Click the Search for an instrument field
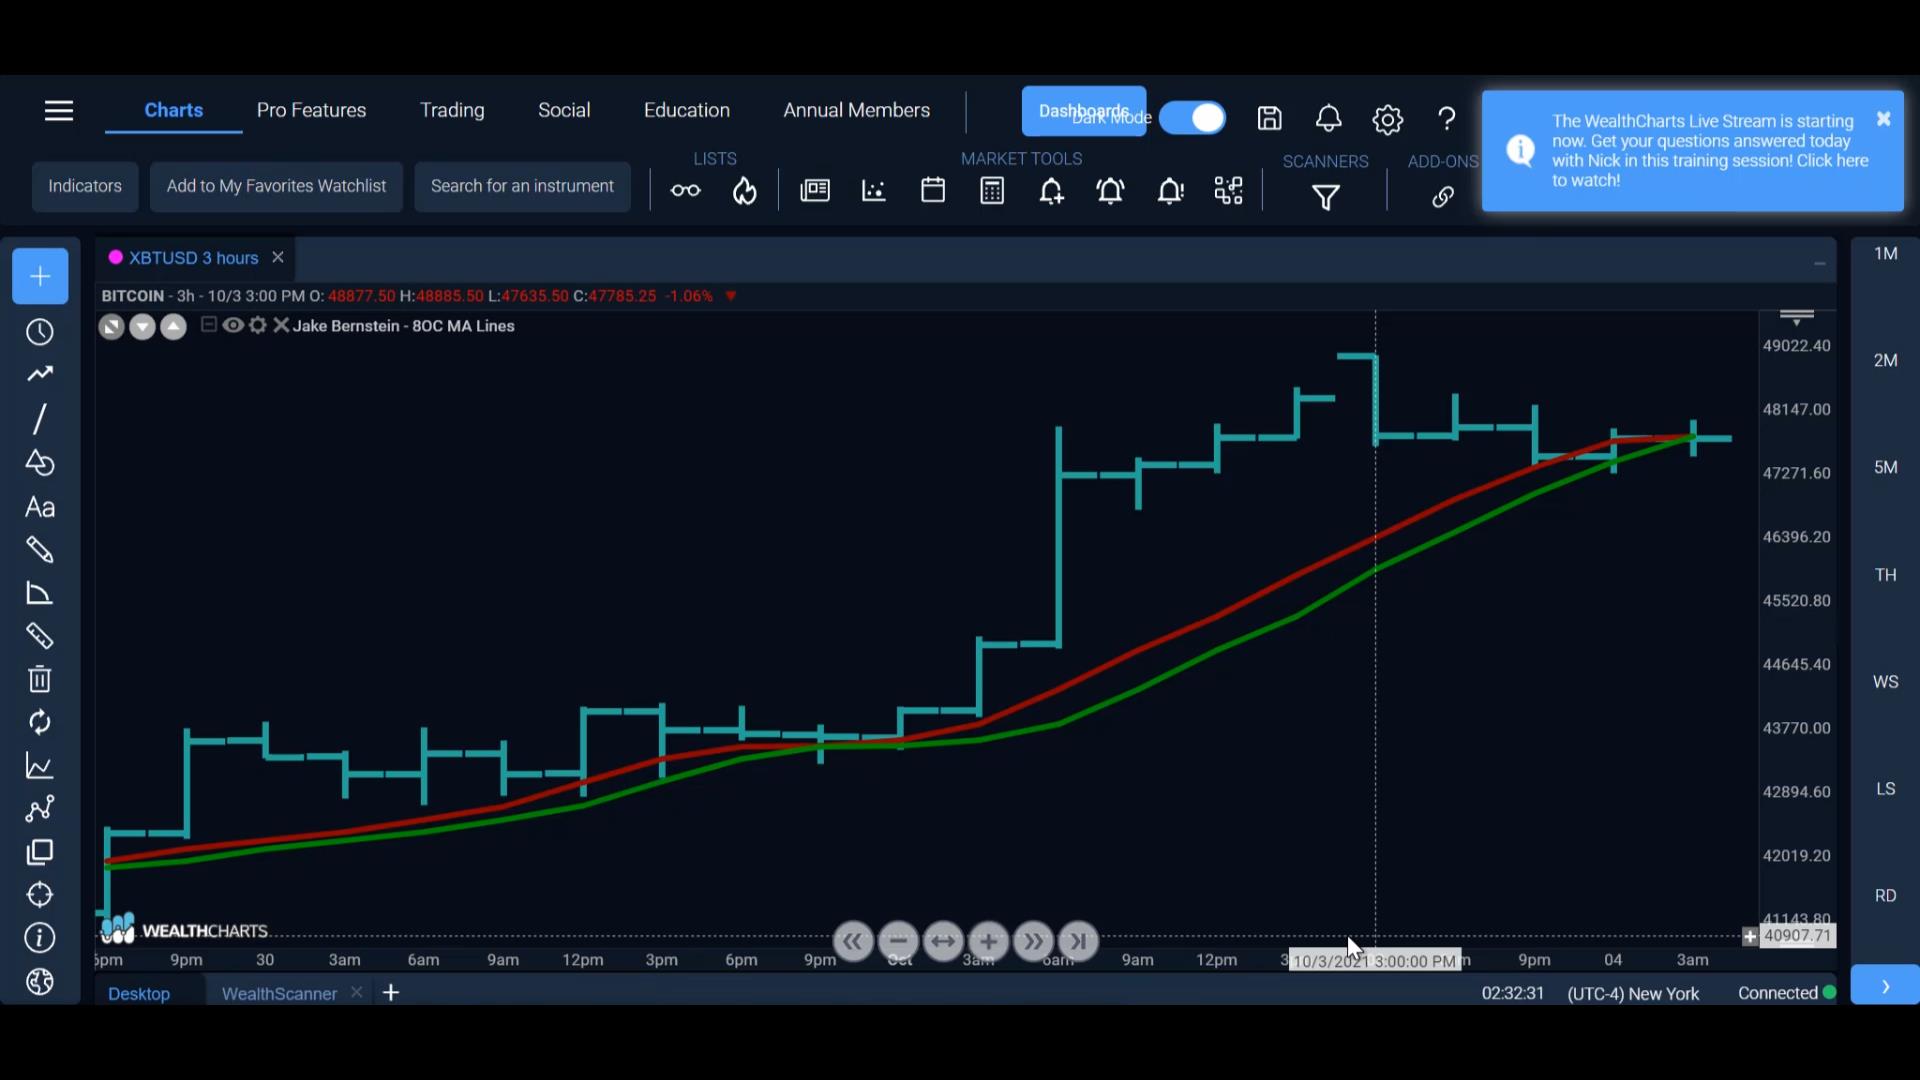 coord(522,186)
